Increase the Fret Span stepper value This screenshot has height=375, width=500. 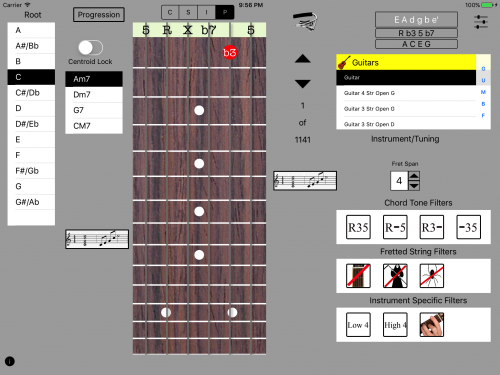point(414,176)
